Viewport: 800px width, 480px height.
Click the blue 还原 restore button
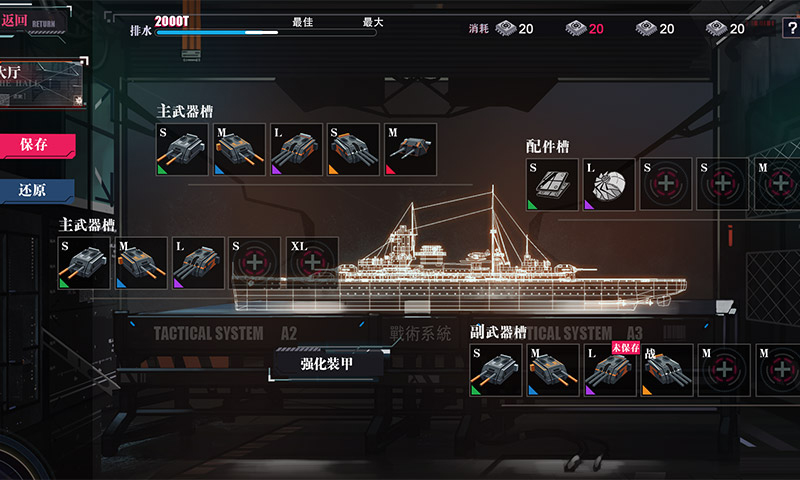coord(36,191)
